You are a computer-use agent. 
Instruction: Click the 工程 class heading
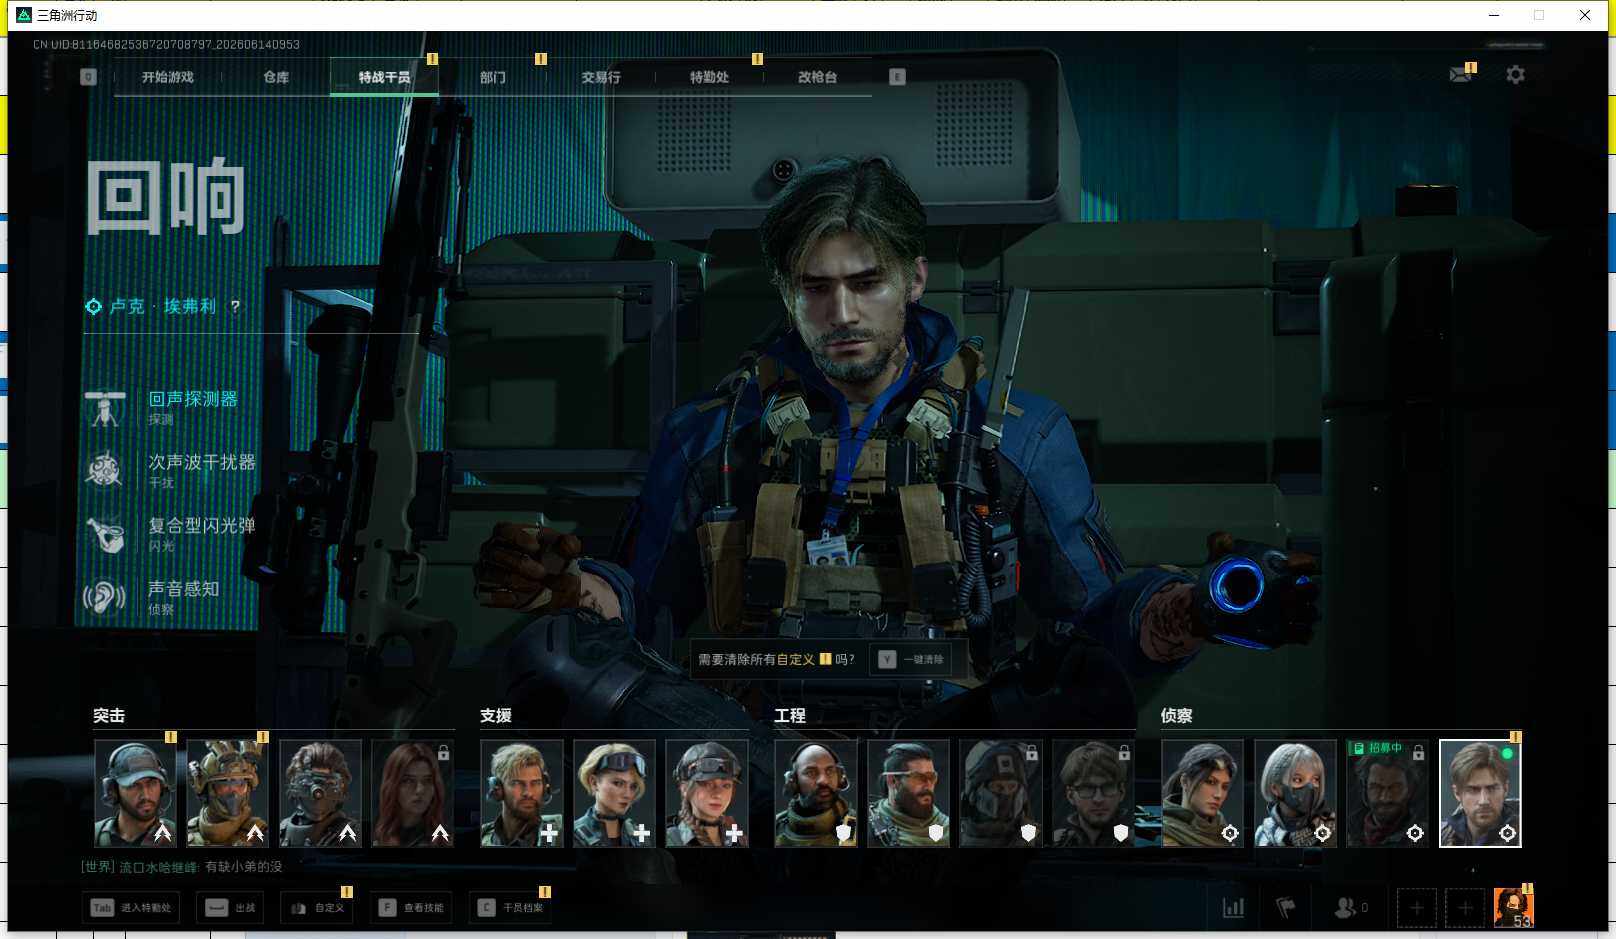790,716
